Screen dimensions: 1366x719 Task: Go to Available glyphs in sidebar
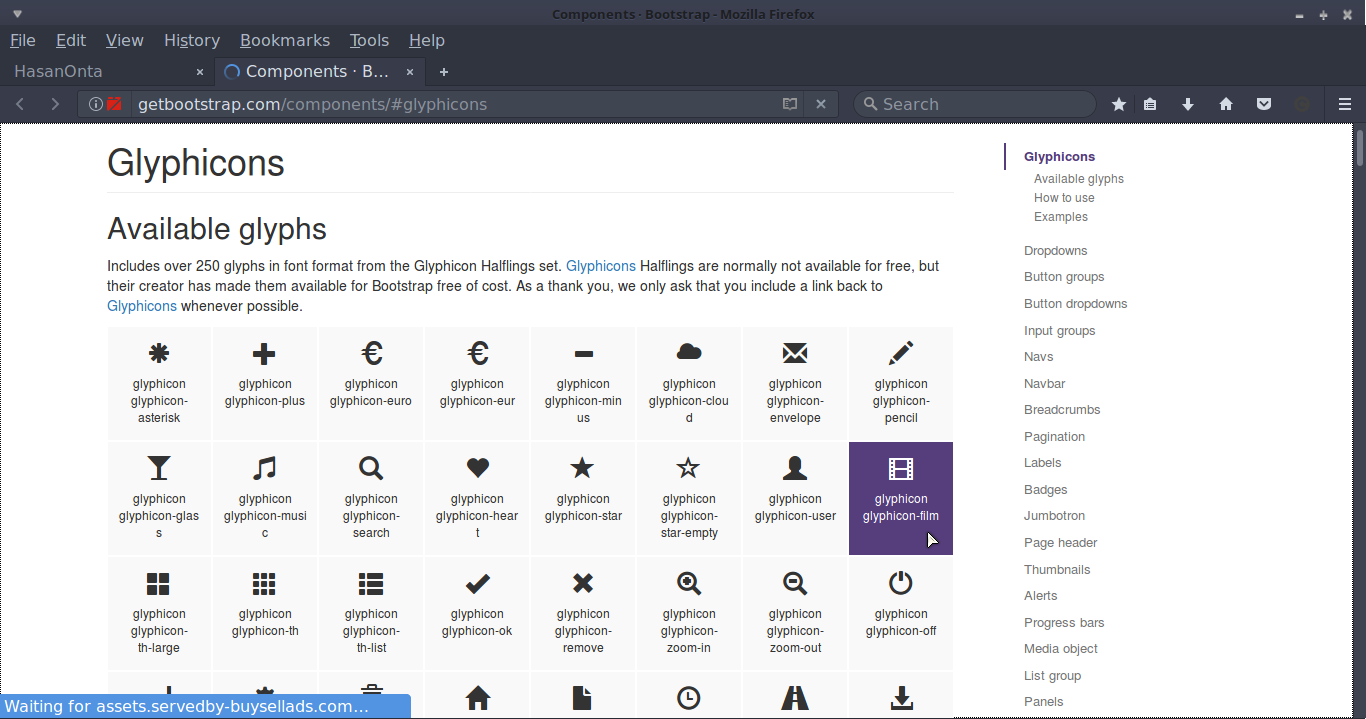click(x=1079, y=179)
